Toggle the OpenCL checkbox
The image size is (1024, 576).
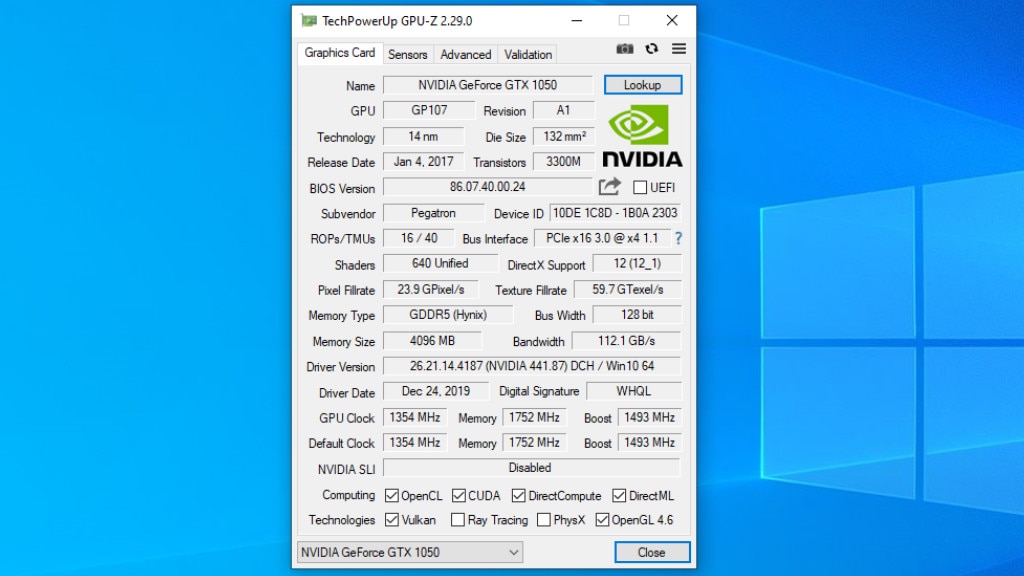(x=392, y=496)
